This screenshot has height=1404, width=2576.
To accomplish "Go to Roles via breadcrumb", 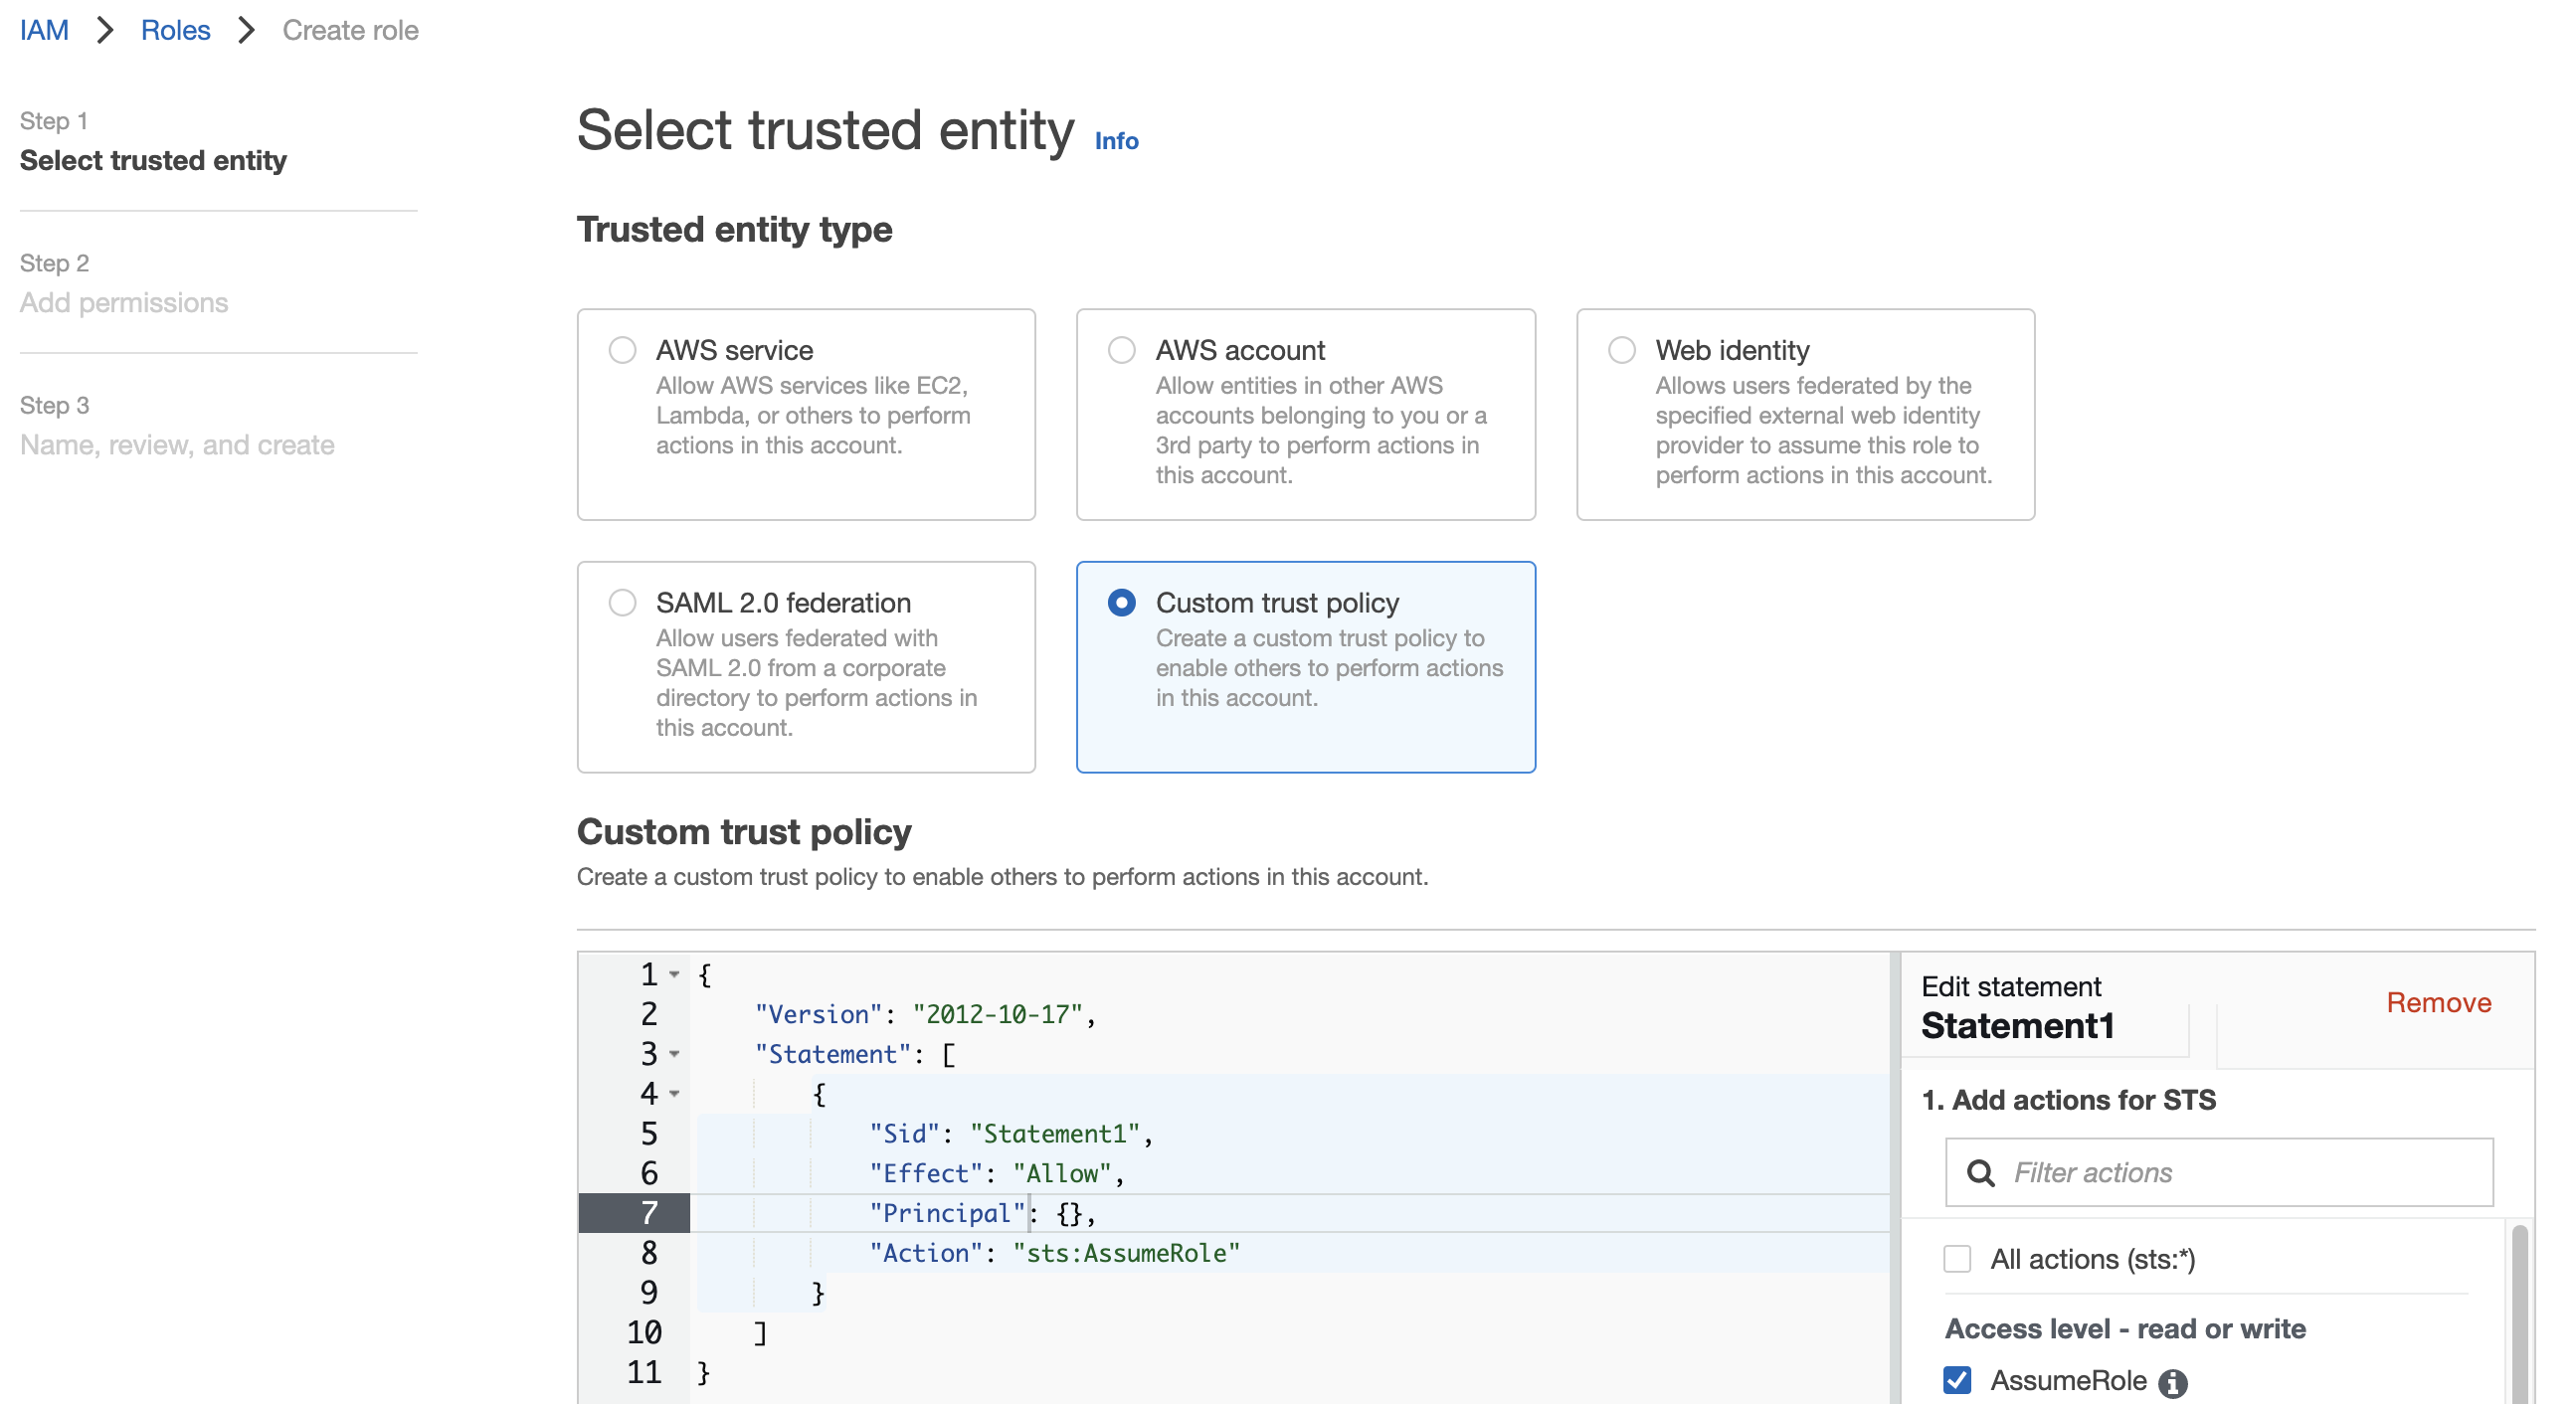I will click(175, 30).
